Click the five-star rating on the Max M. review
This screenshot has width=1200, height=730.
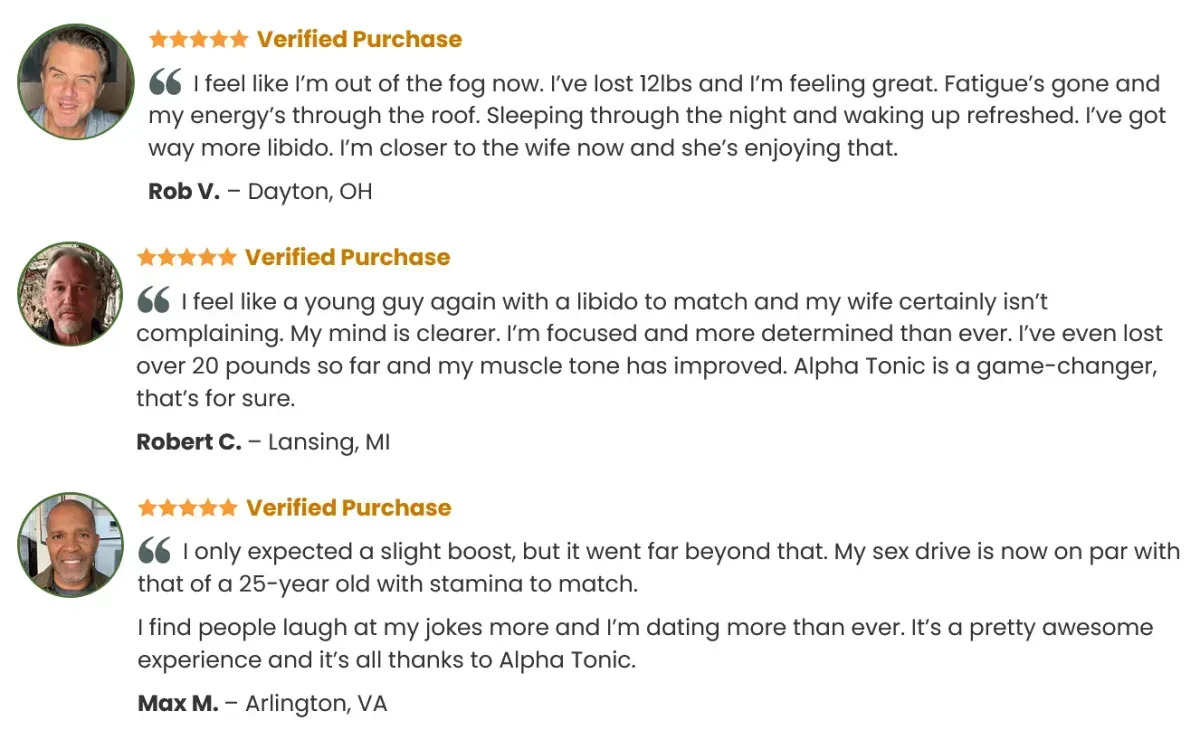coord(188,507)
